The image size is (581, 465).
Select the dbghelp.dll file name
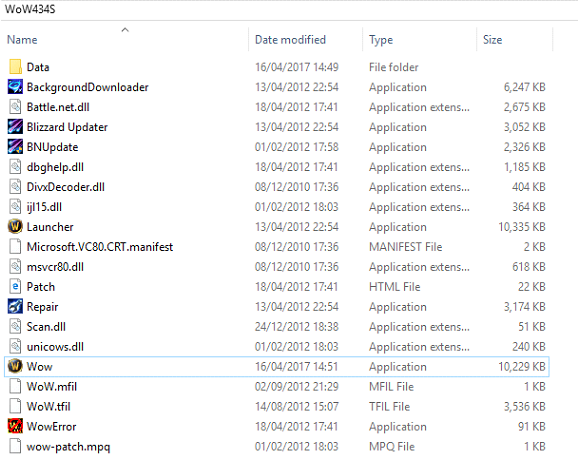55,167
